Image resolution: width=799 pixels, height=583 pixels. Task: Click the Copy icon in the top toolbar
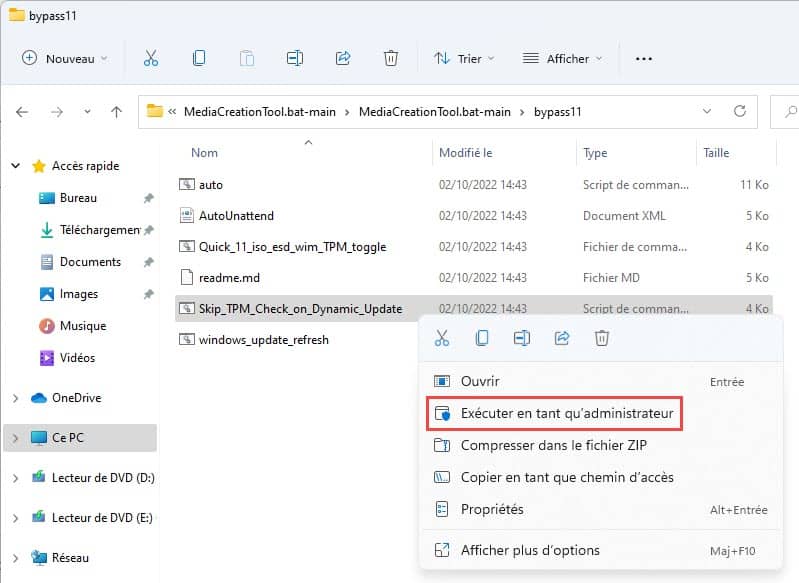click(199, 59)
